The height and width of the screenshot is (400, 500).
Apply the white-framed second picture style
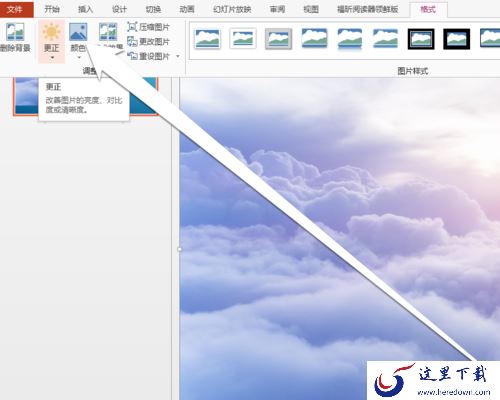pyautogui.click(x=243, y=39)
